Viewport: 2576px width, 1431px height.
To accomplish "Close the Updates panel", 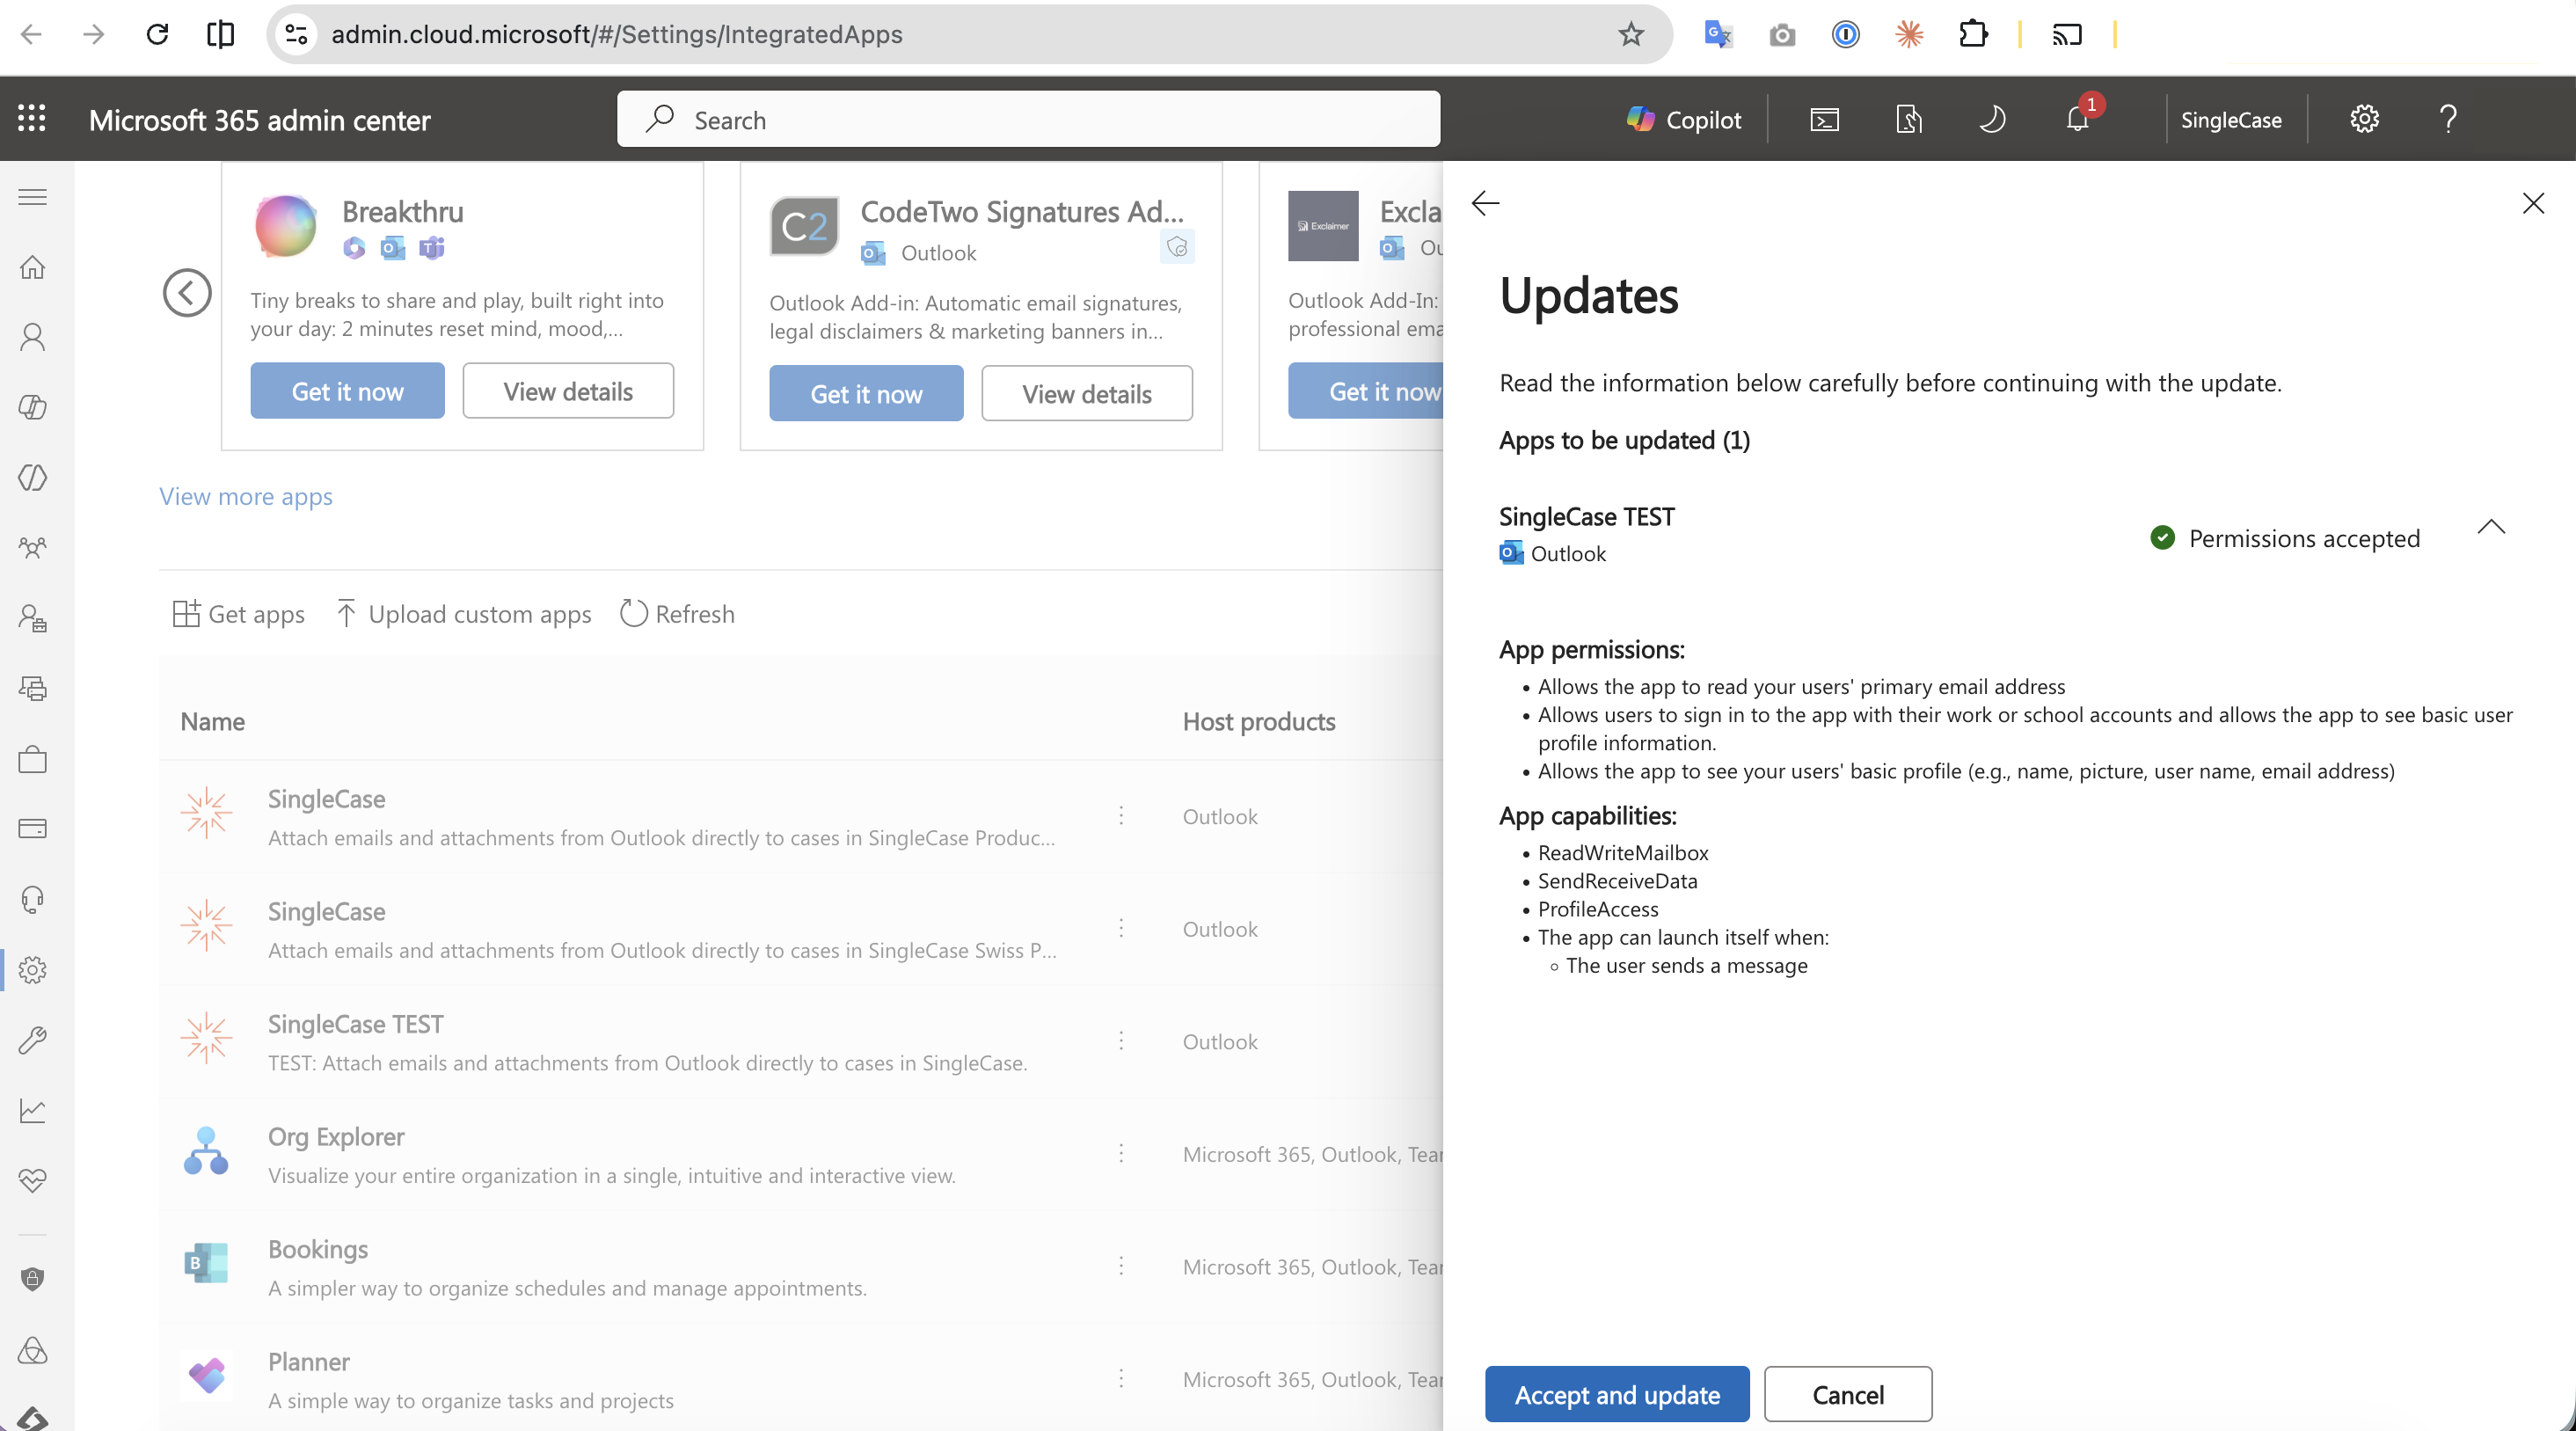I will 2533,204.
